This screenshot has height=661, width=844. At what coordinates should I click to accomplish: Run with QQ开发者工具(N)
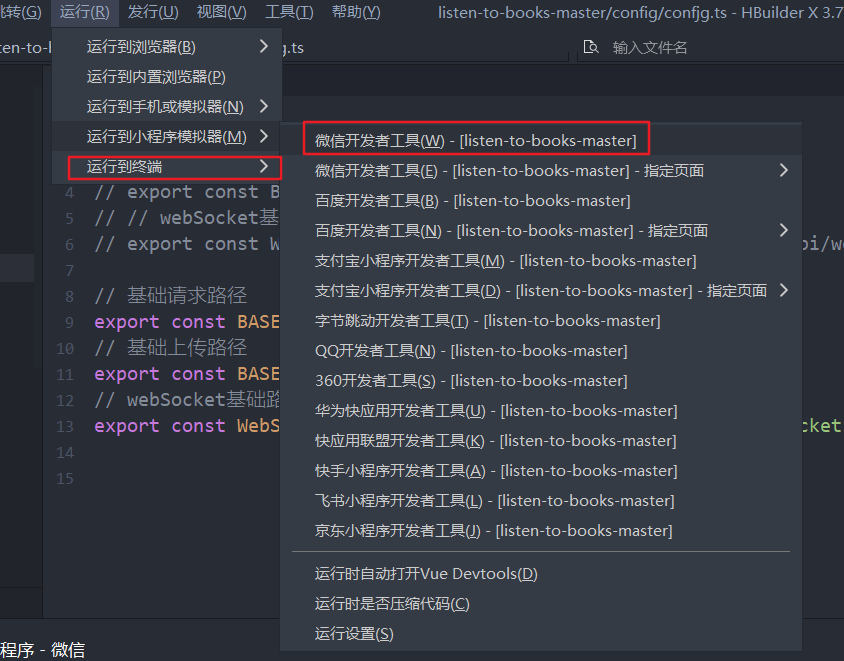(x=541, y=351)
